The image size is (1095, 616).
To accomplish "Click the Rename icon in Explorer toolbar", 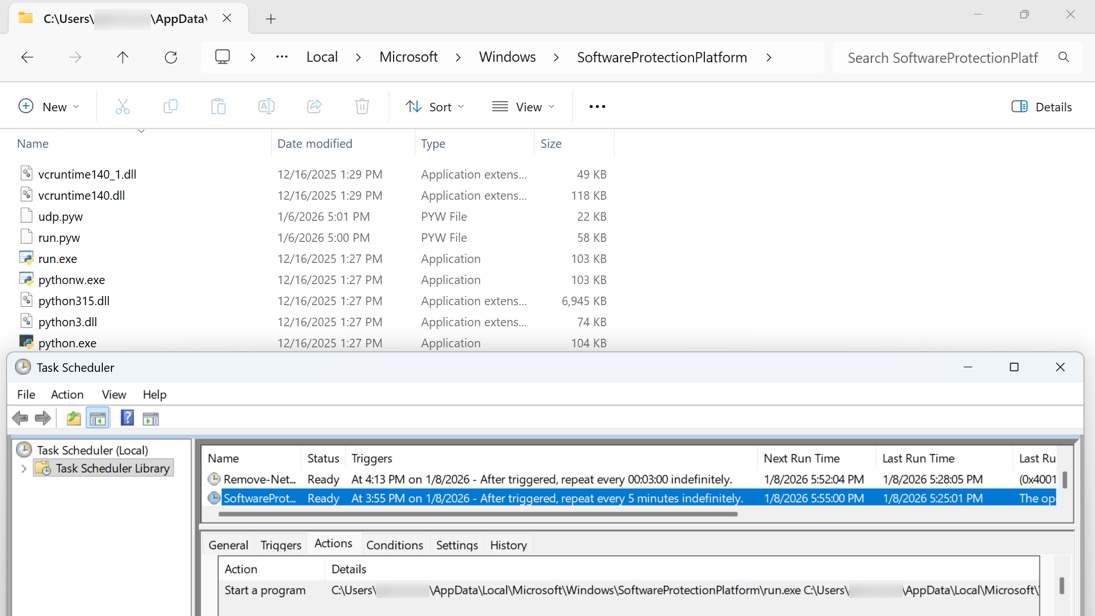I will [266, 107].
